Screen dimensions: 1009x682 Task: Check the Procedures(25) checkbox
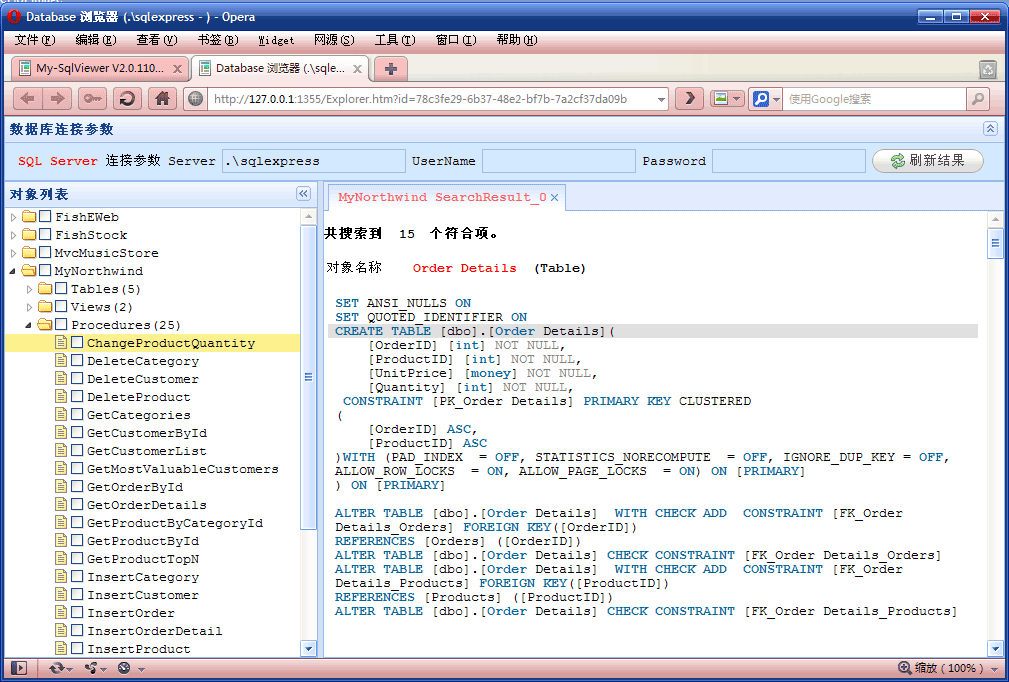tap(61, 325)
